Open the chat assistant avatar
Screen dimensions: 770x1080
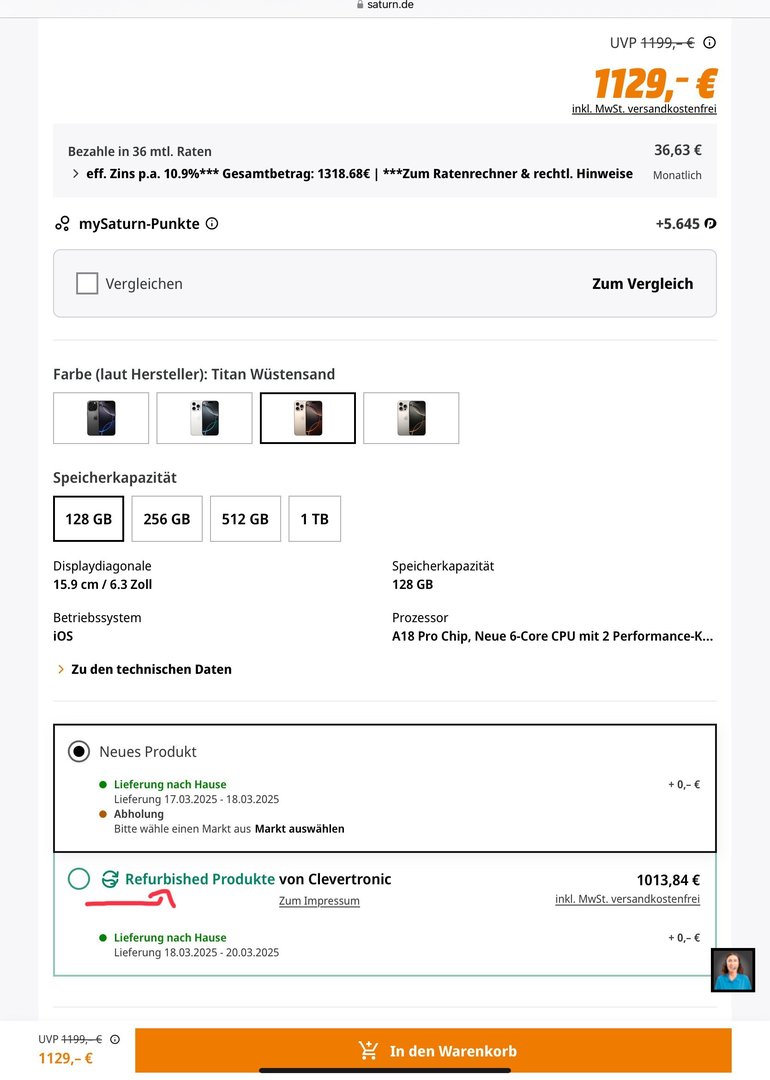733,970
